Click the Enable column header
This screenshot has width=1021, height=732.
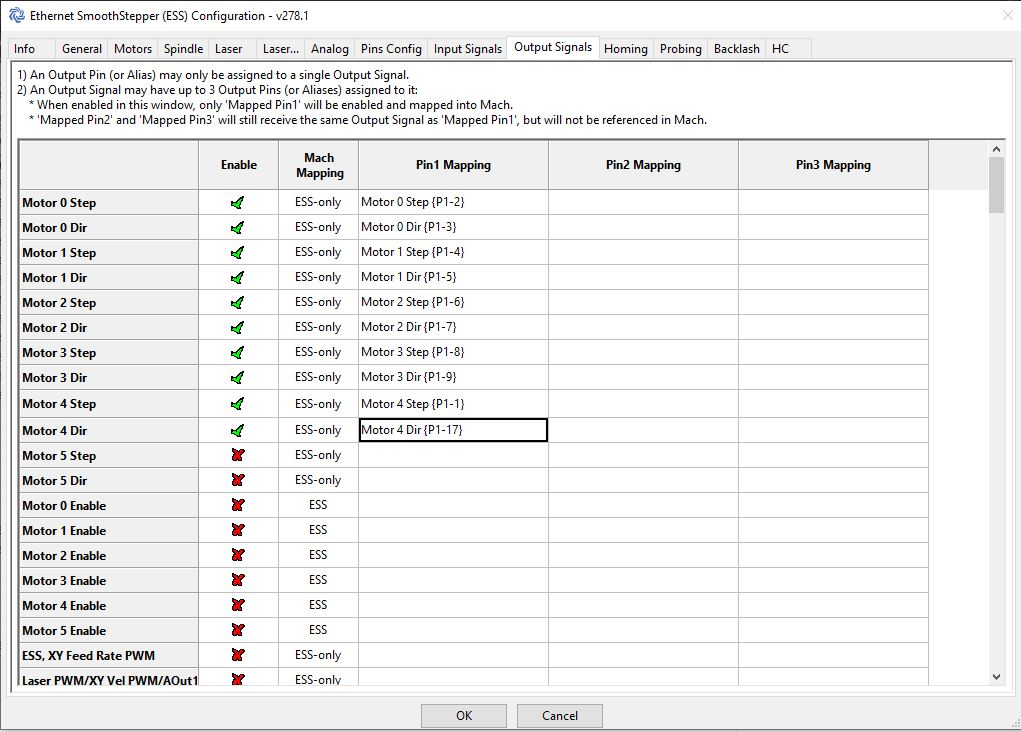238,165
